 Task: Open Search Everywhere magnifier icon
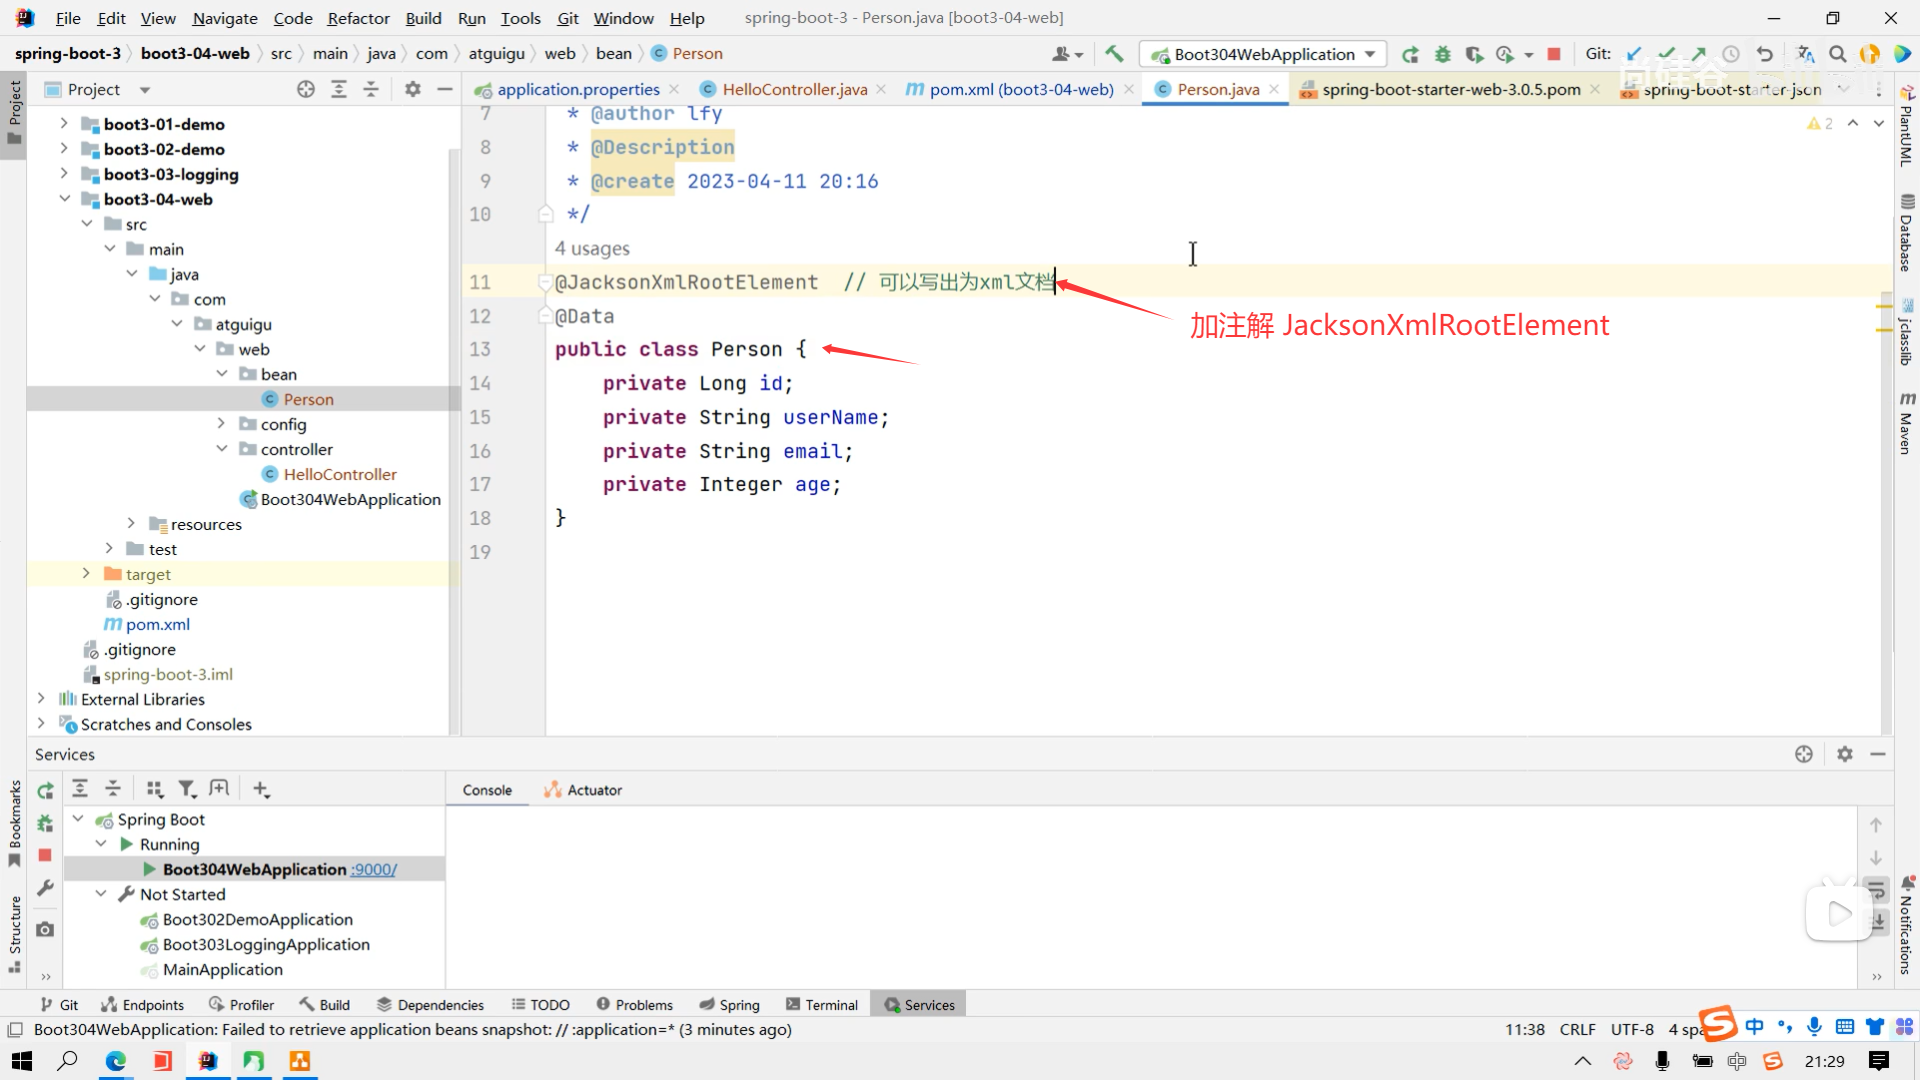1837,54
